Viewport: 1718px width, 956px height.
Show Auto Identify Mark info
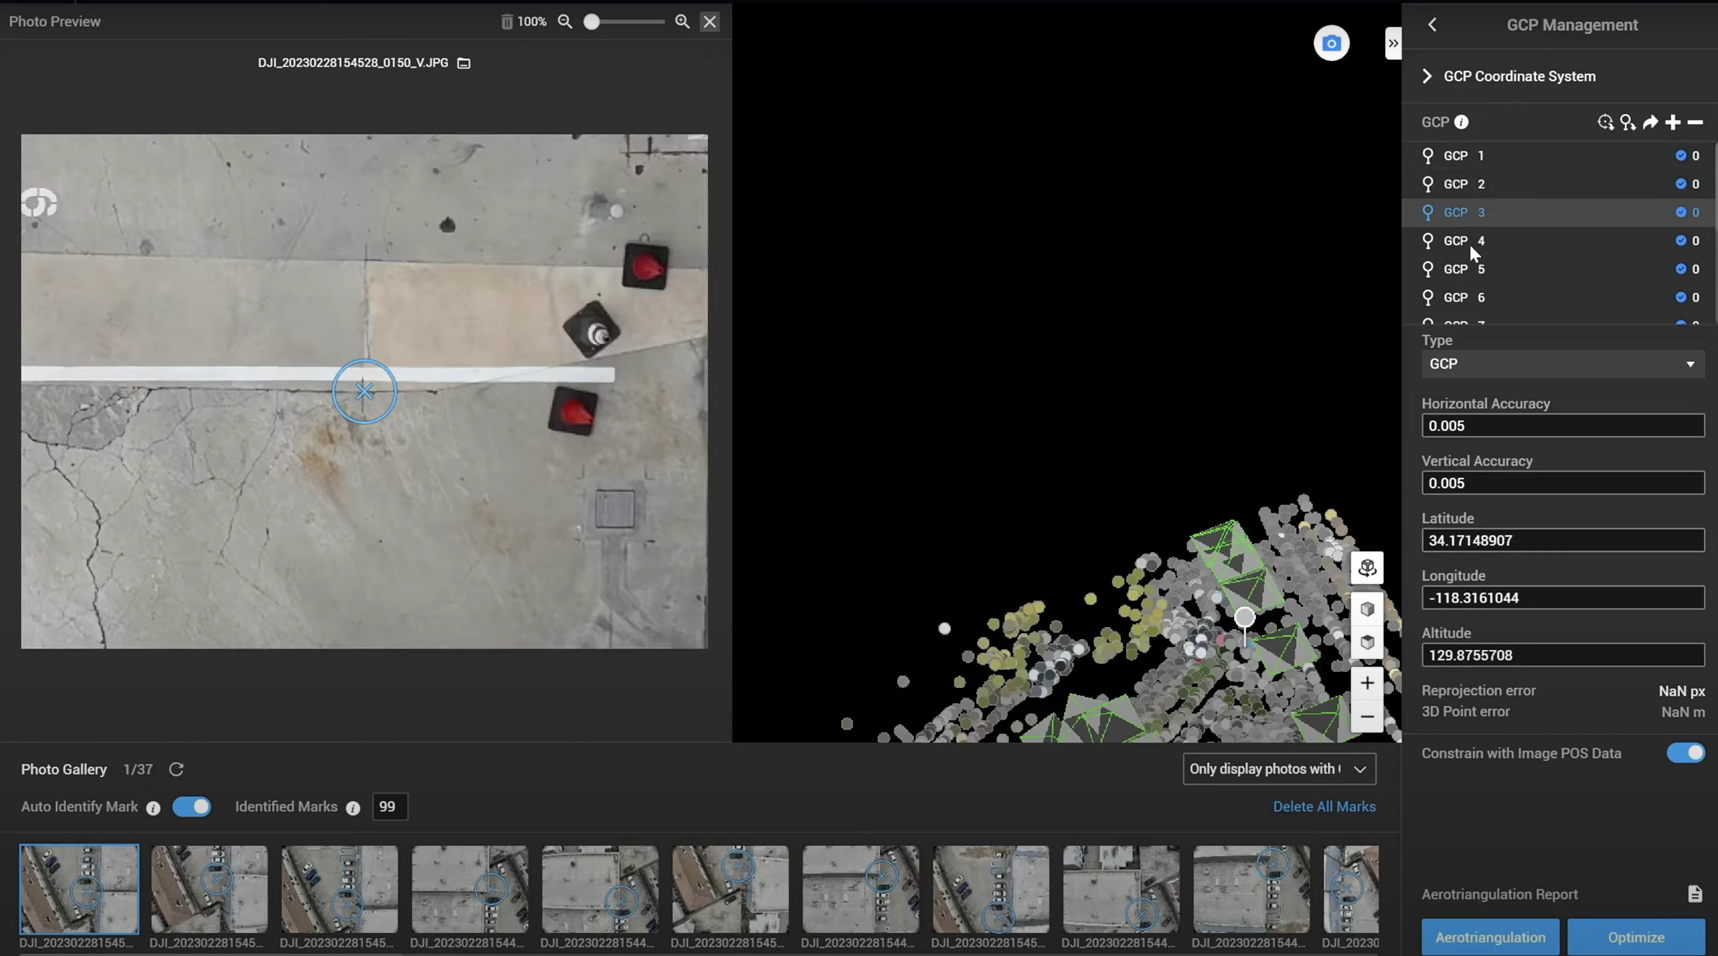[x=153, y=808]
